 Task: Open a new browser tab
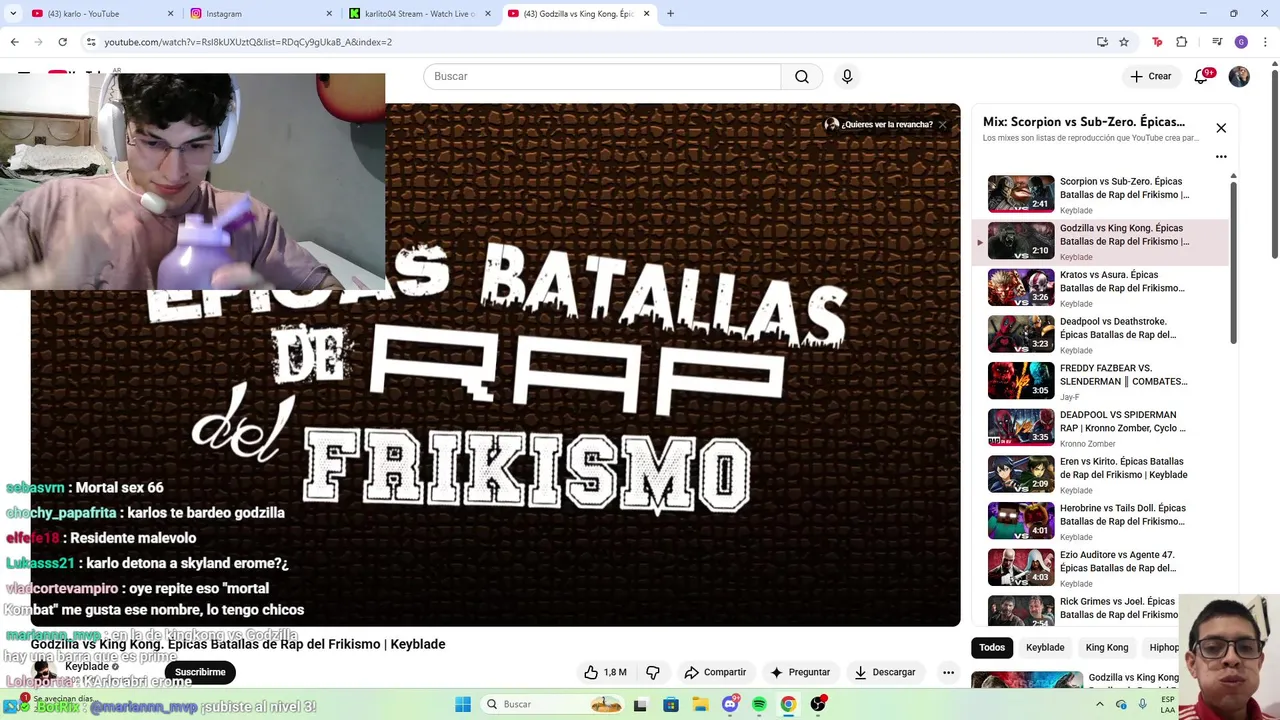(670, 13)
